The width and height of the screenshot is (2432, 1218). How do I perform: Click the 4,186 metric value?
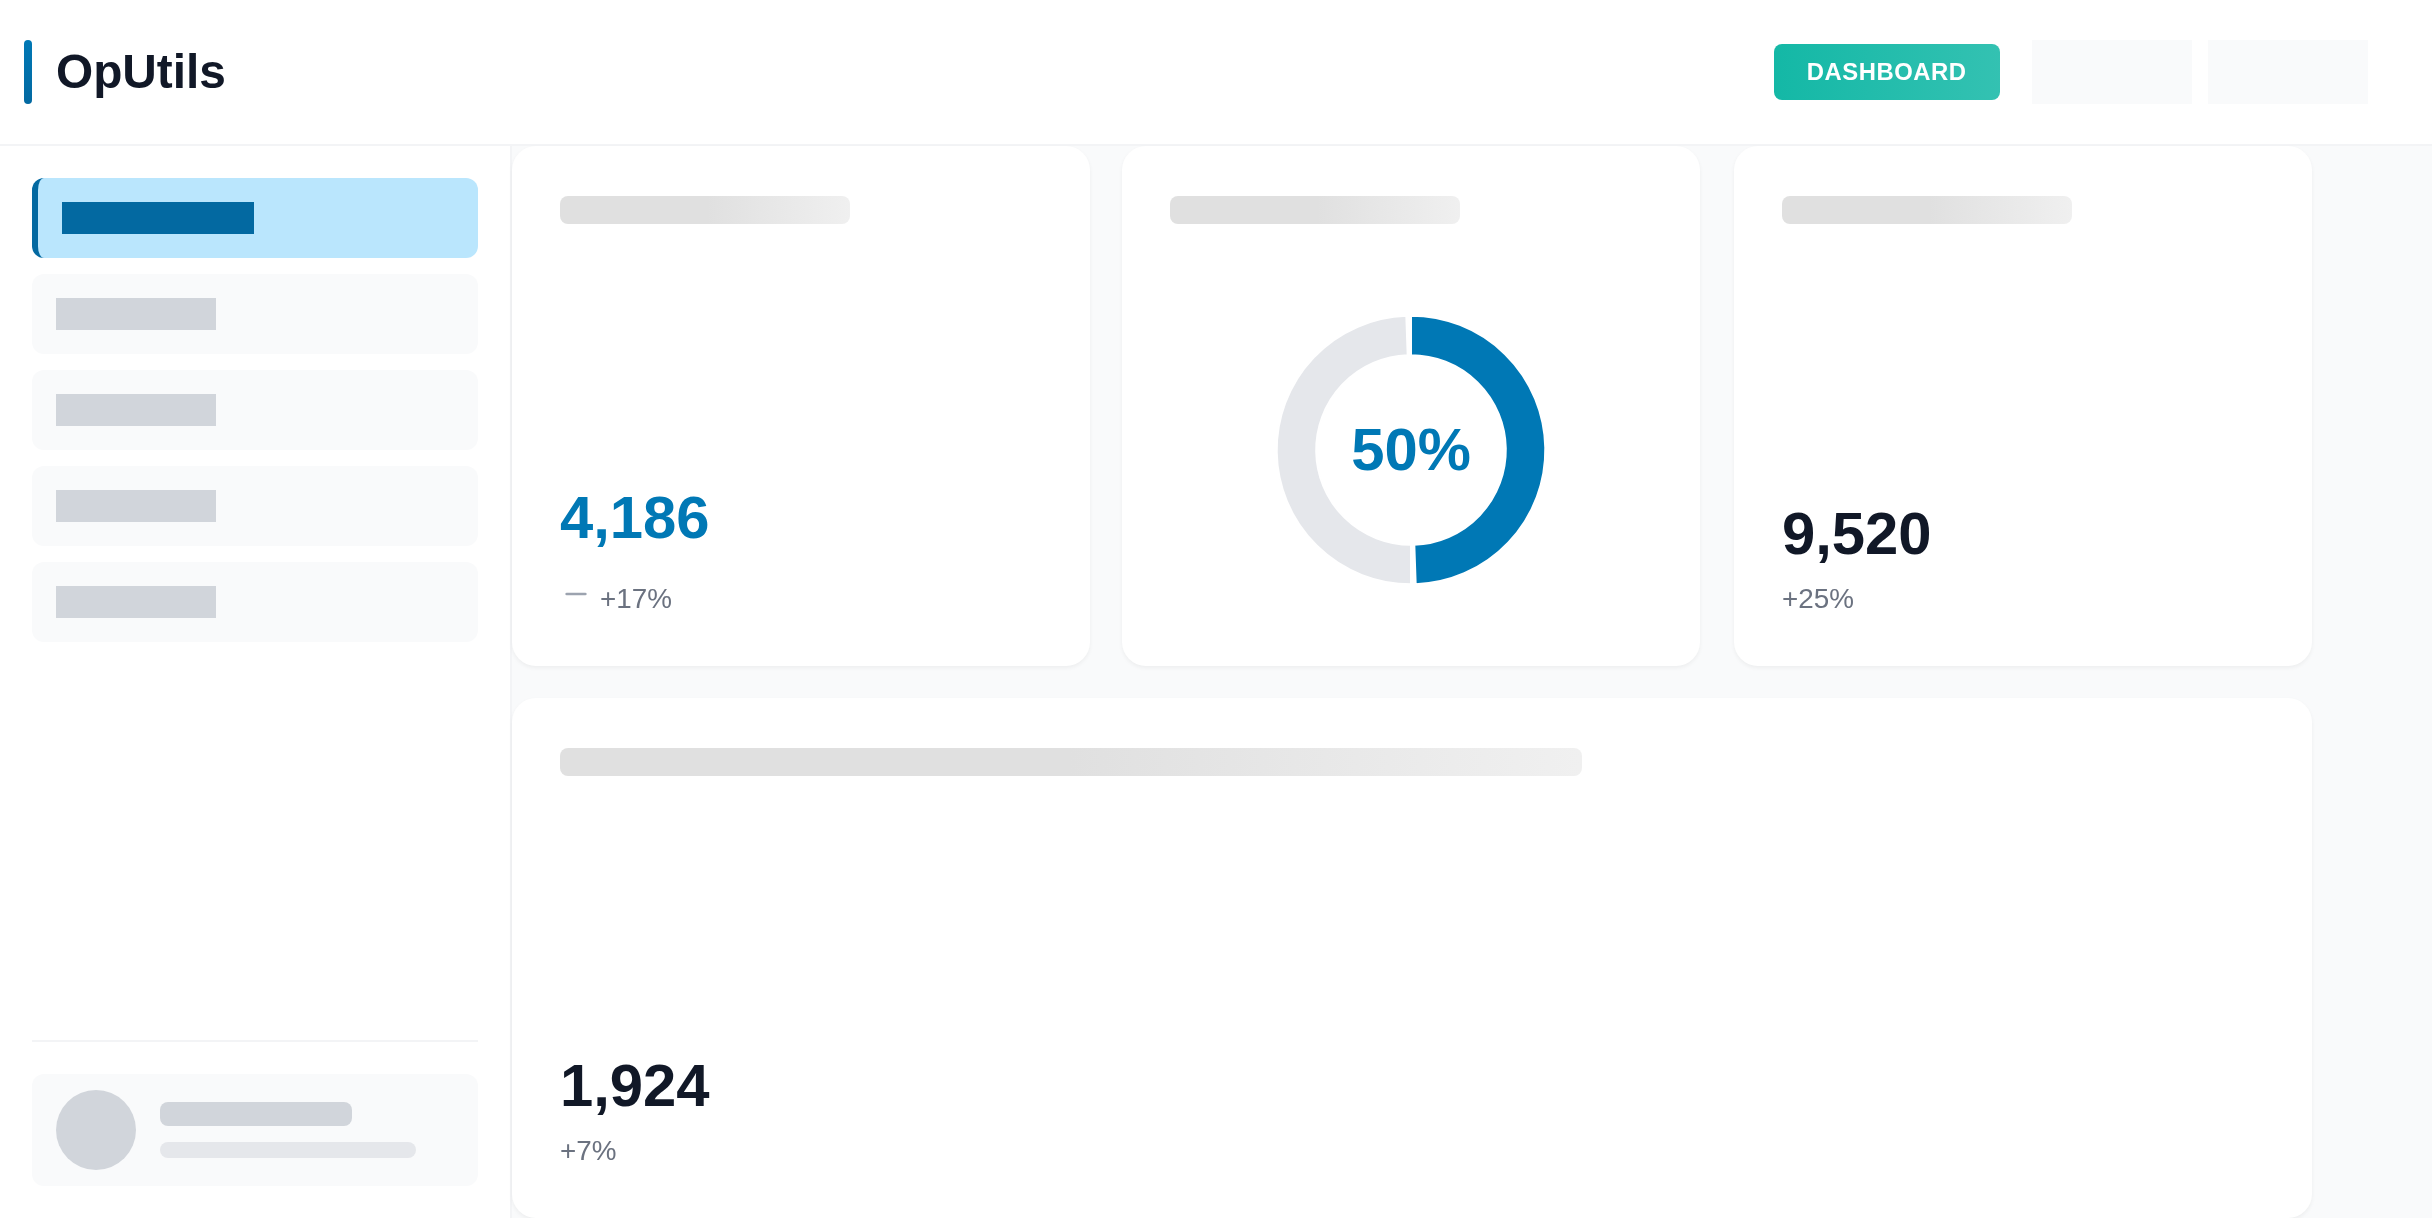click(x=634, y=518)
